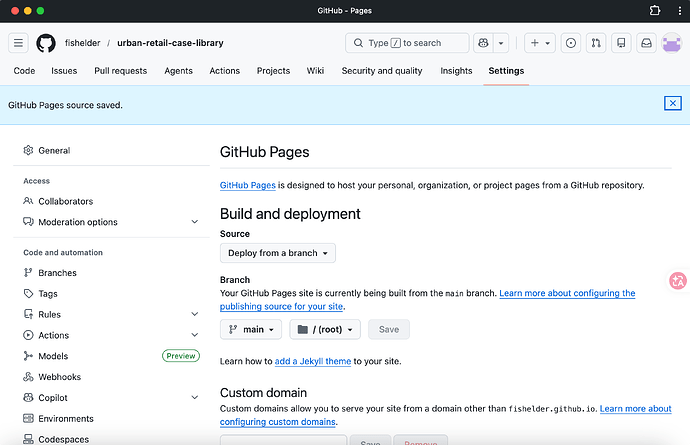Click the Actions play icon in sidebar
Screen dimensions: 690x445
coord(28,335)
